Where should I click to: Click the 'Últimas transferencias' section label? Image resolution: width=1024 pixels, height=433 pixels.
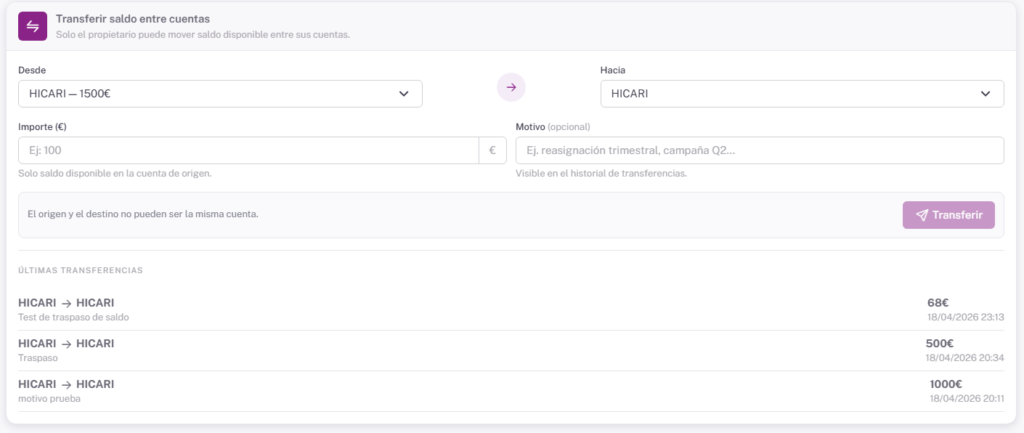[81, 271]
